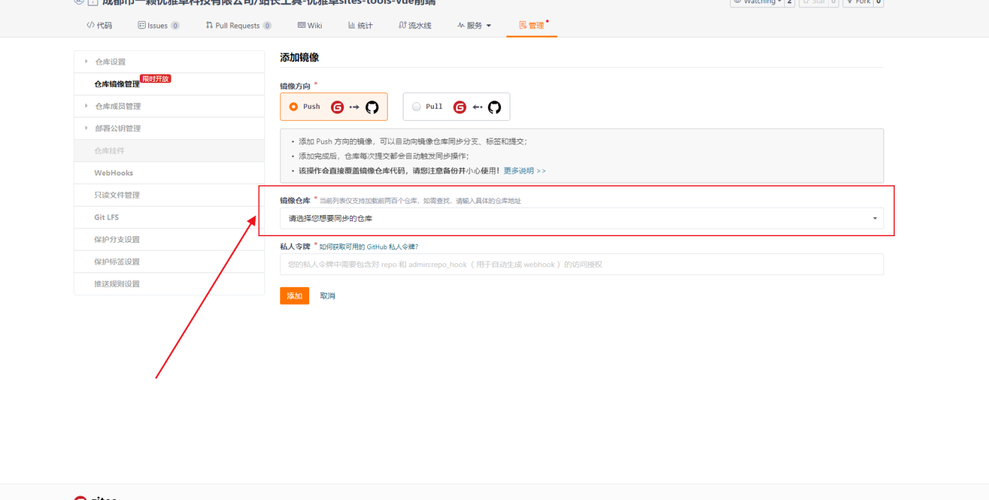The image size is (989, 500).
Task: Open the 统计 statistics tab
Action: coord(360,26)
